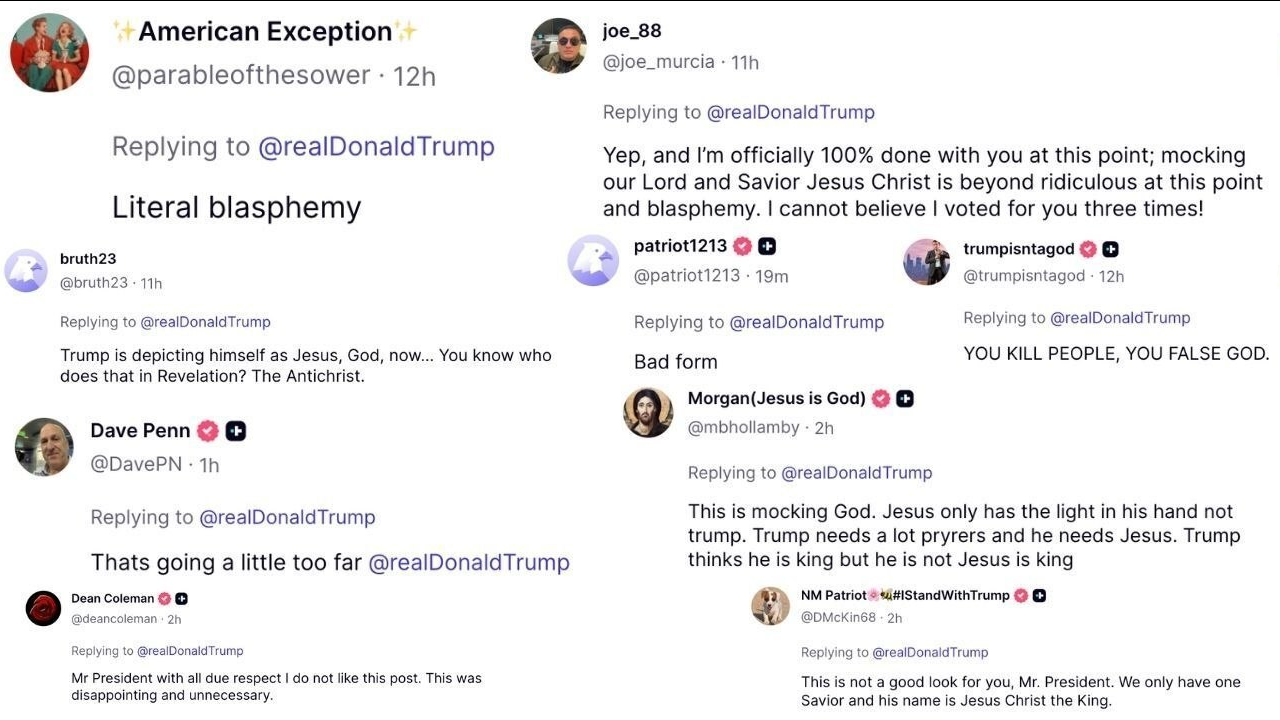Click the @realDonaldTrump mention ending Dave Penn's message
The width and height of the screenshot is (1280, 720).
[469, 563]
